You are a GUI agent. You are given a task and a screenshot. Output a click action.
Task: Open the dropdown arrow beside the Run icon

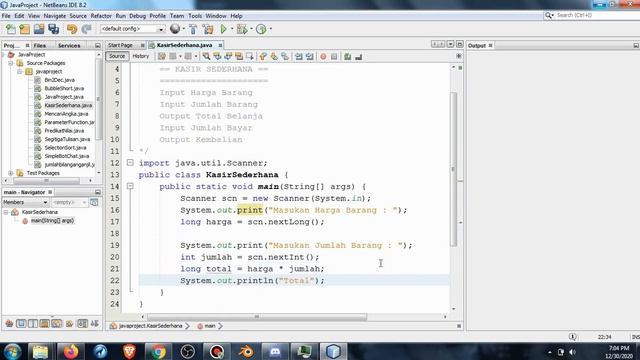[232, 29]
